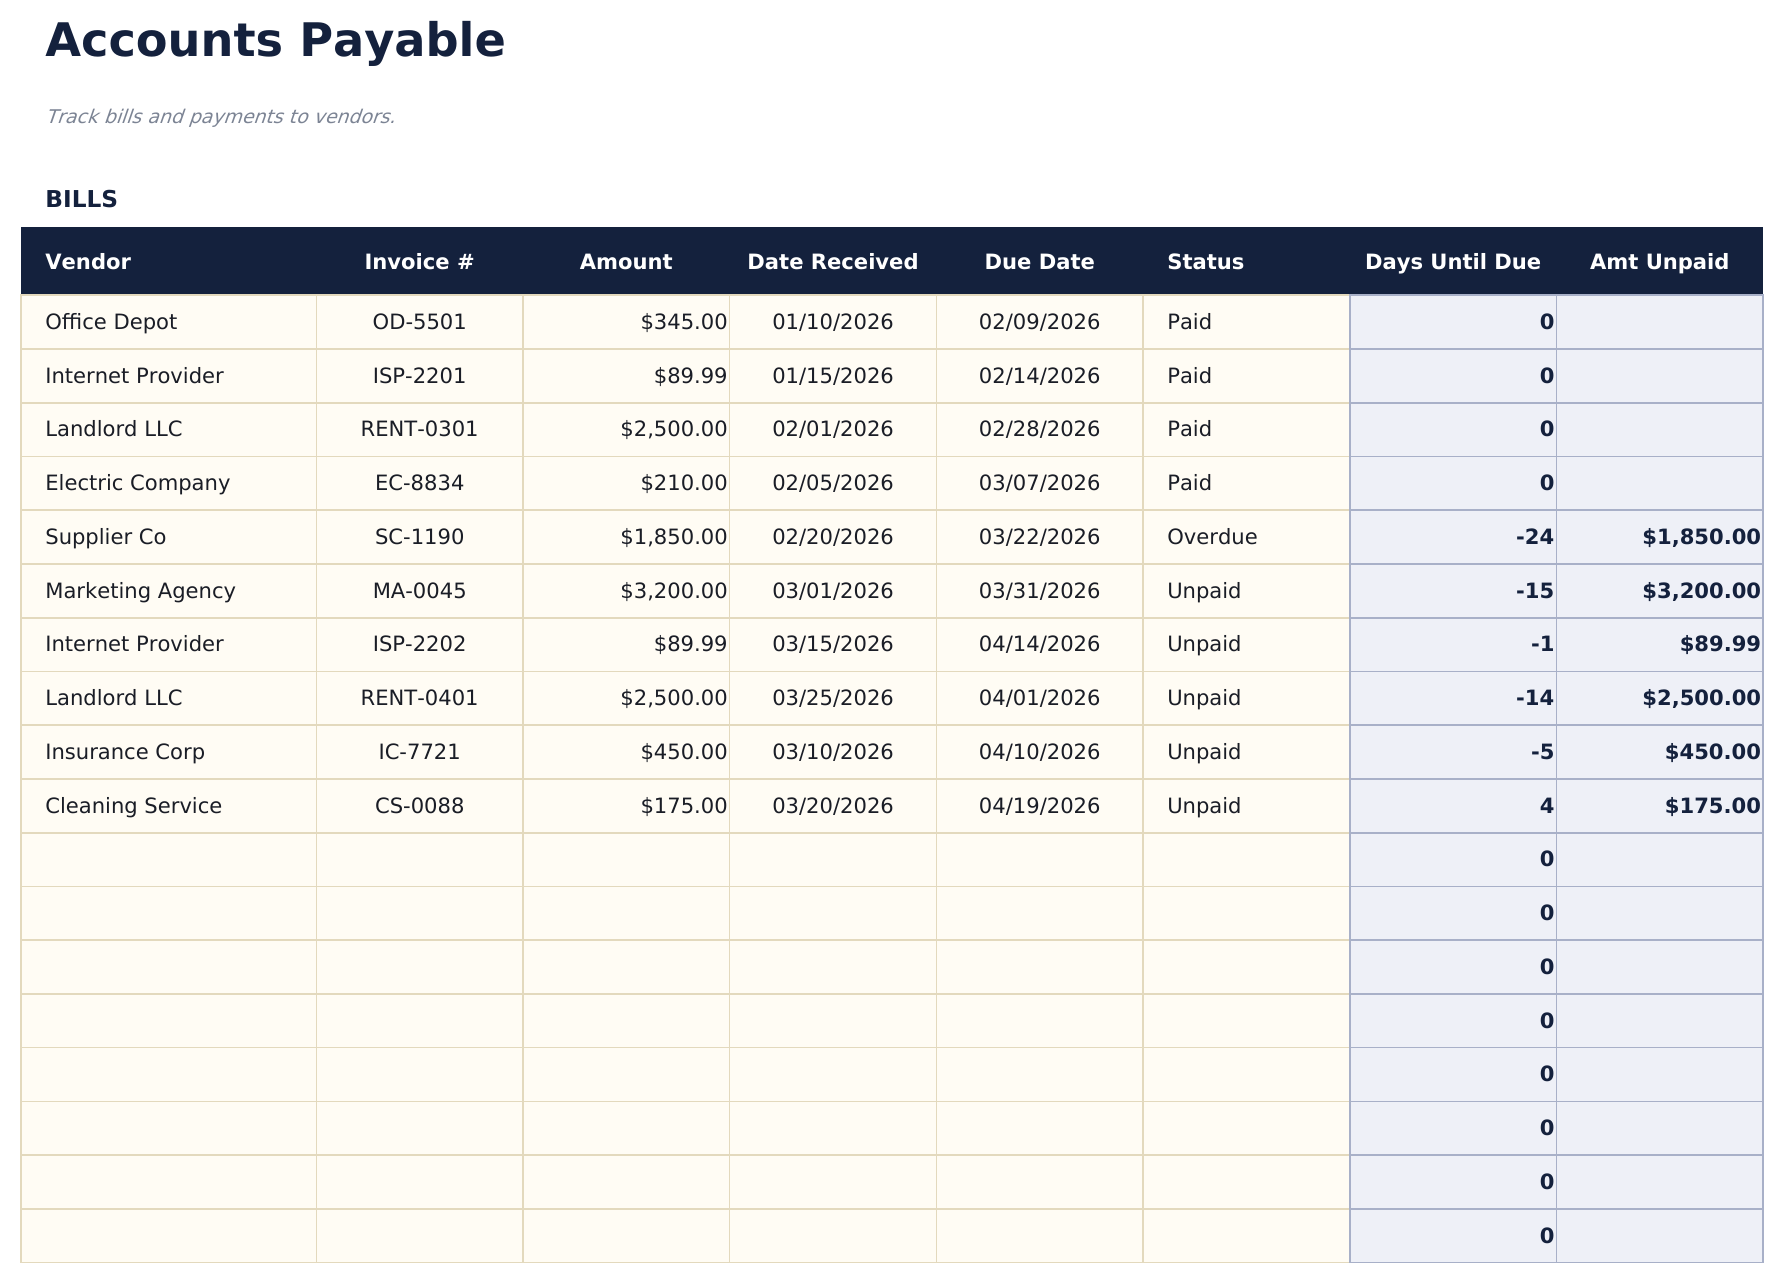The image size is (1784, 1283).
Task: Select the Office Depot vendor cell
Action: point(110,321)
